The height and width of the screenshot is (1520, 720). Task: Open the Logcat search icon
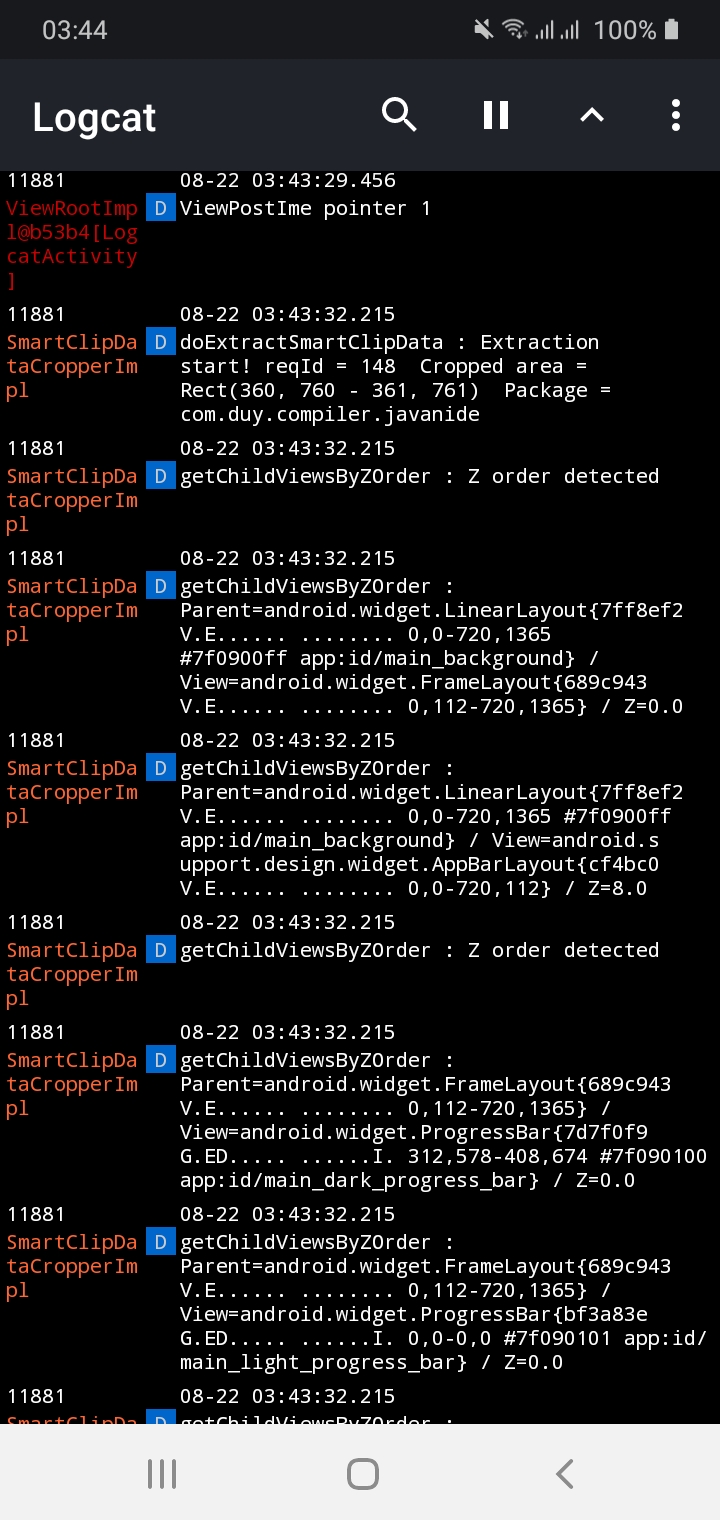click(x=399, y=115)
